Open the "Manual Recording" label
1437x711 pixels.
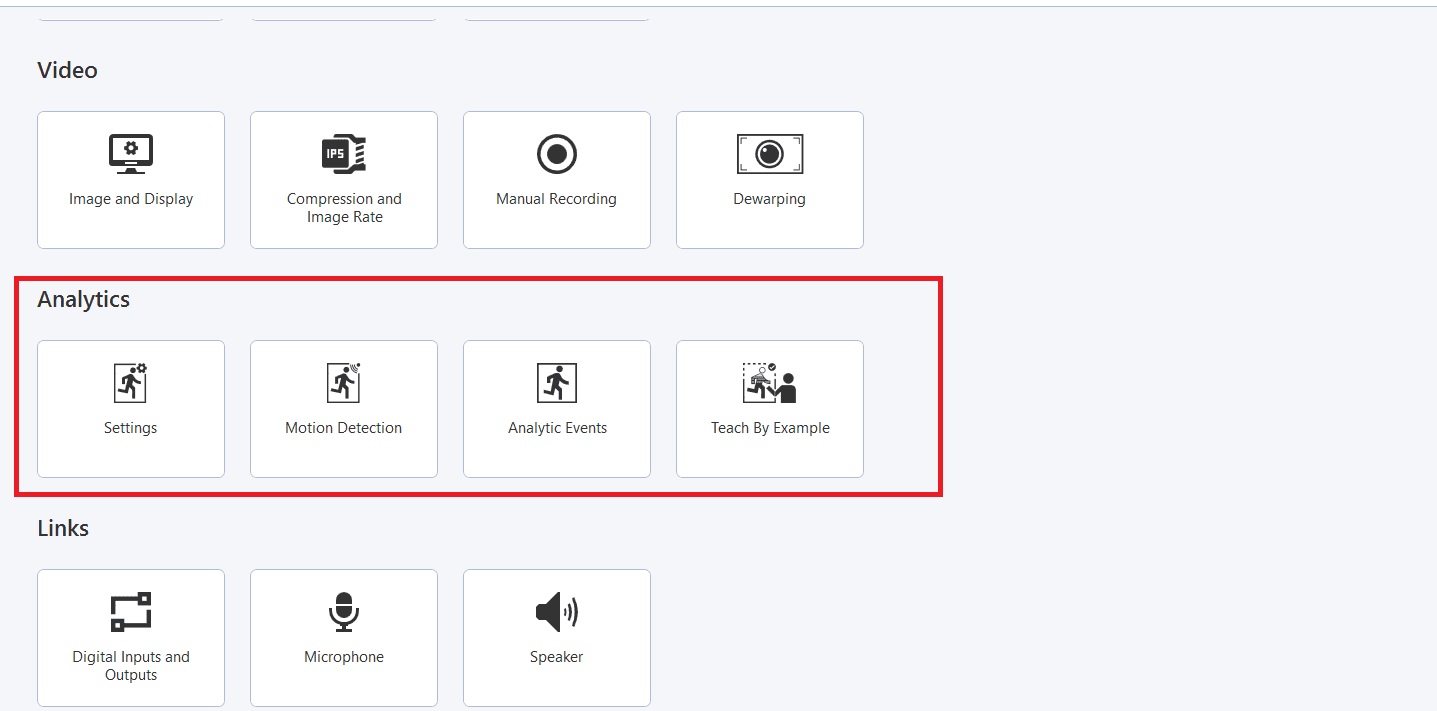pos(557,199)
